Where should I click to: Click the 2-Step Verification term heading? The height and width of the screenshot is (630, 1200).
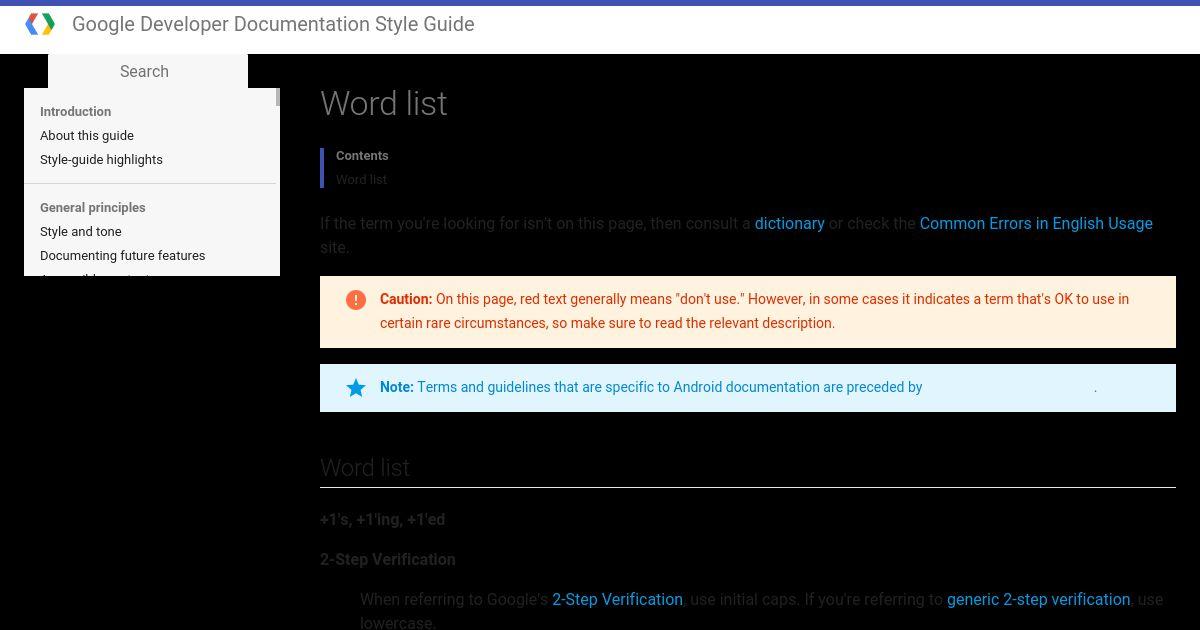coord(388,559)
